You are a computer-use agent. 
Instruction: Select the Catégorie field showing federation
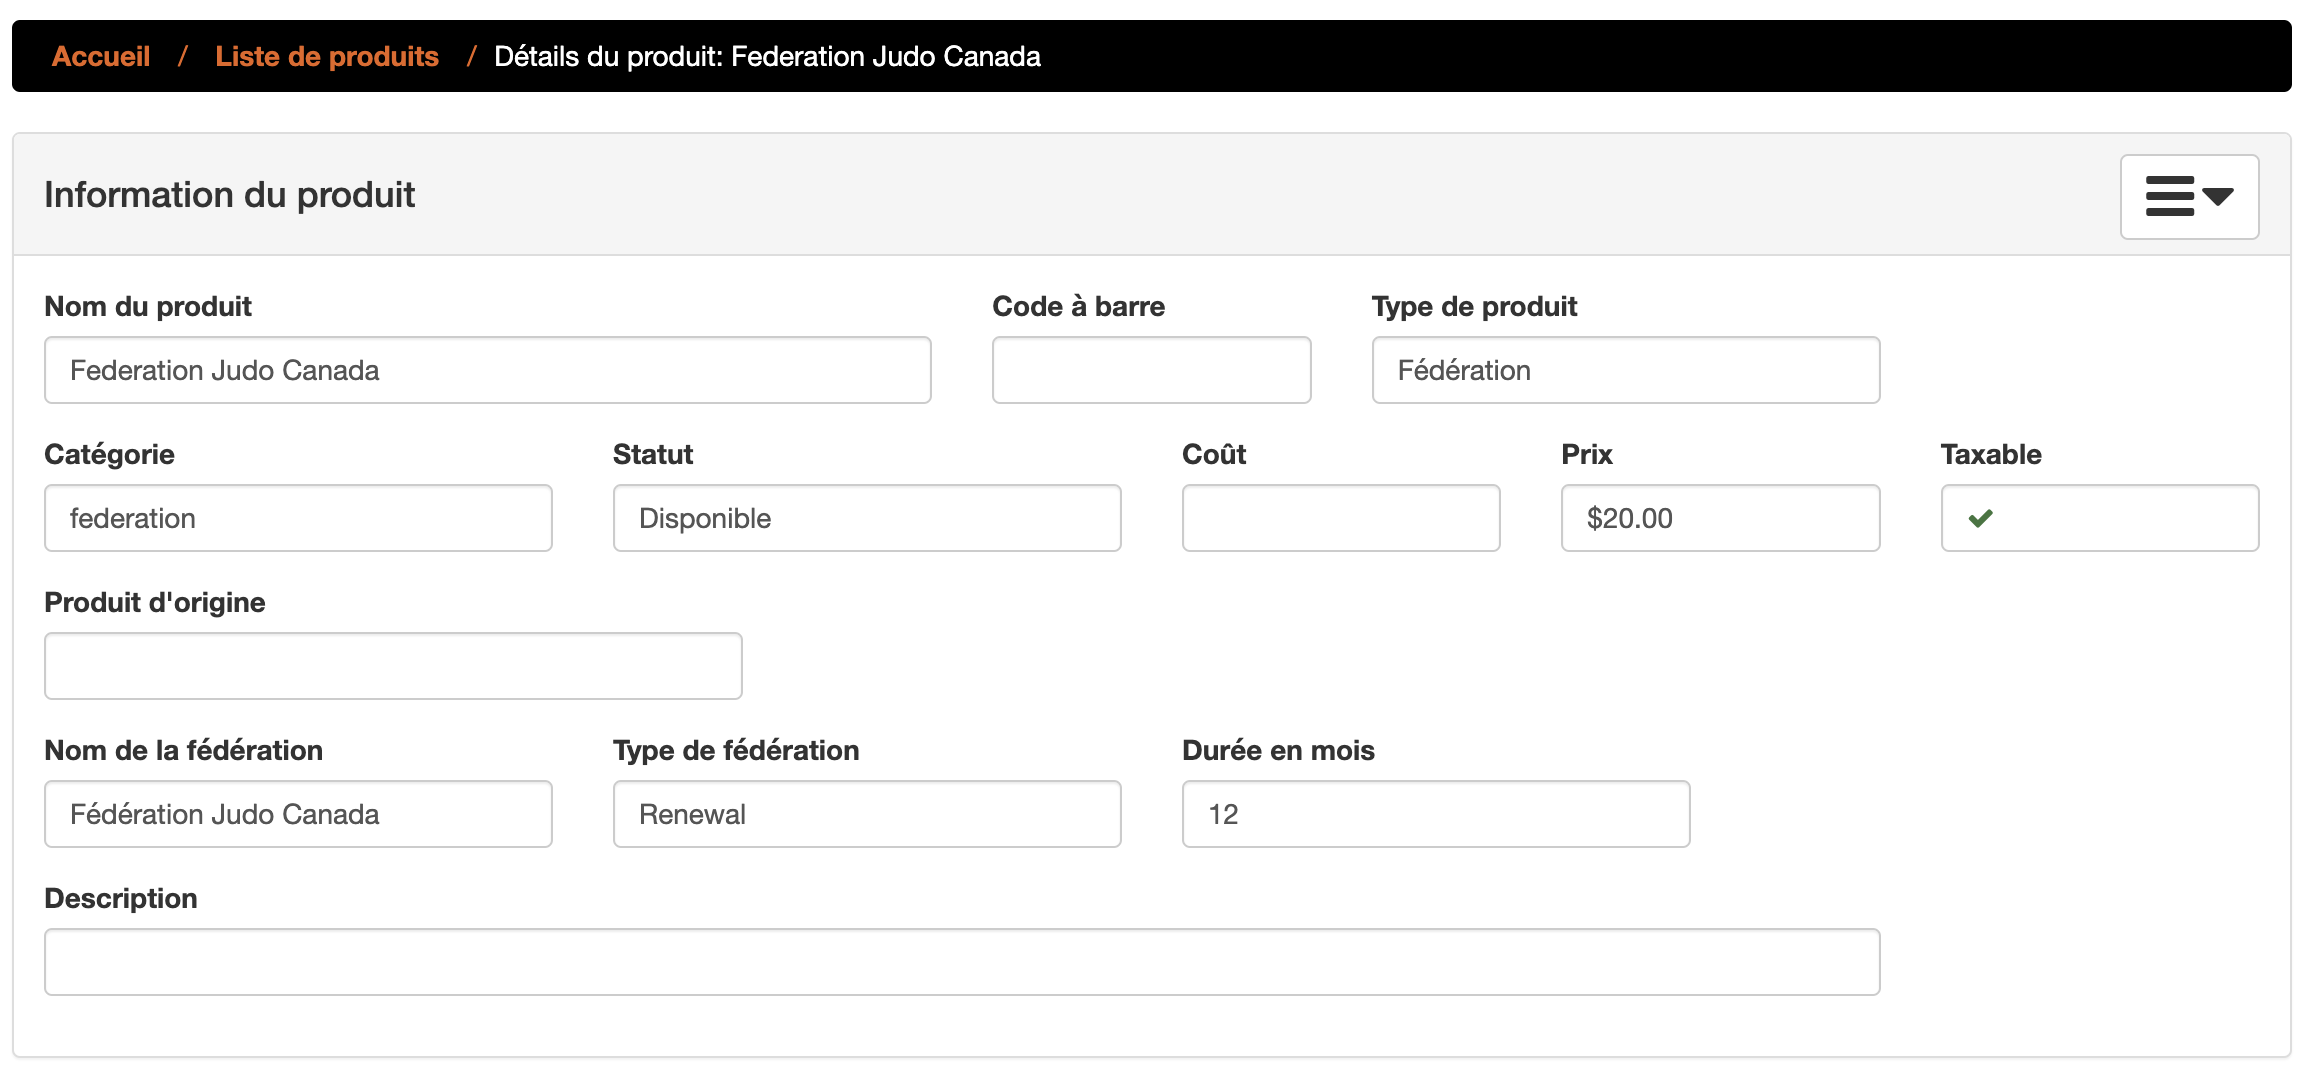coord(297,518)
